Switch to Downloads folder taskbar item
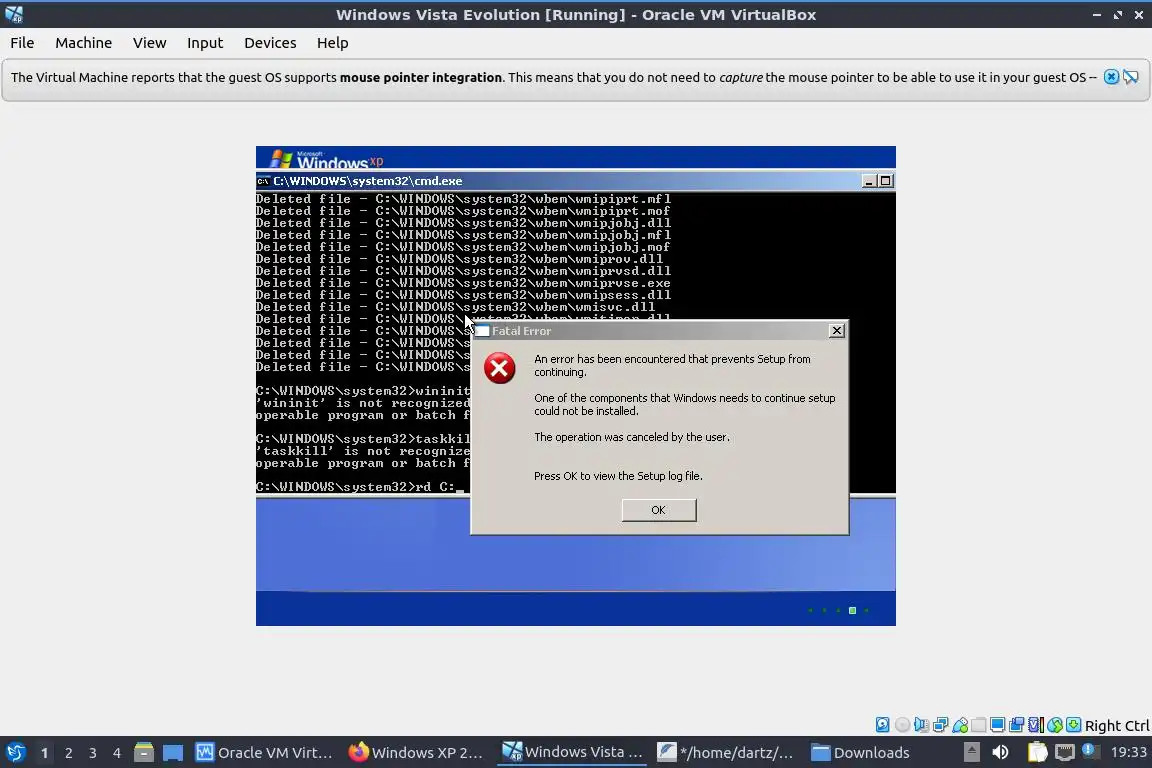The height and width of the screenshot is (768, 1152). coord(860,753)
